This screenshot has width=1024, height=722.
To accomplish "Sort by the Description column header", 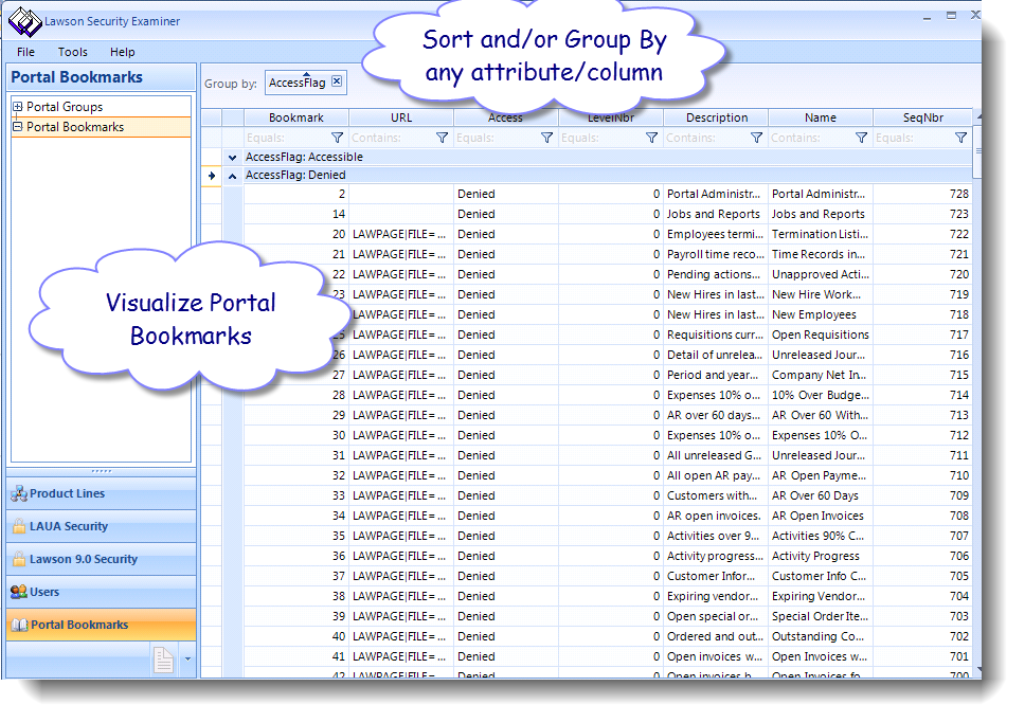I will pos(716,118).
